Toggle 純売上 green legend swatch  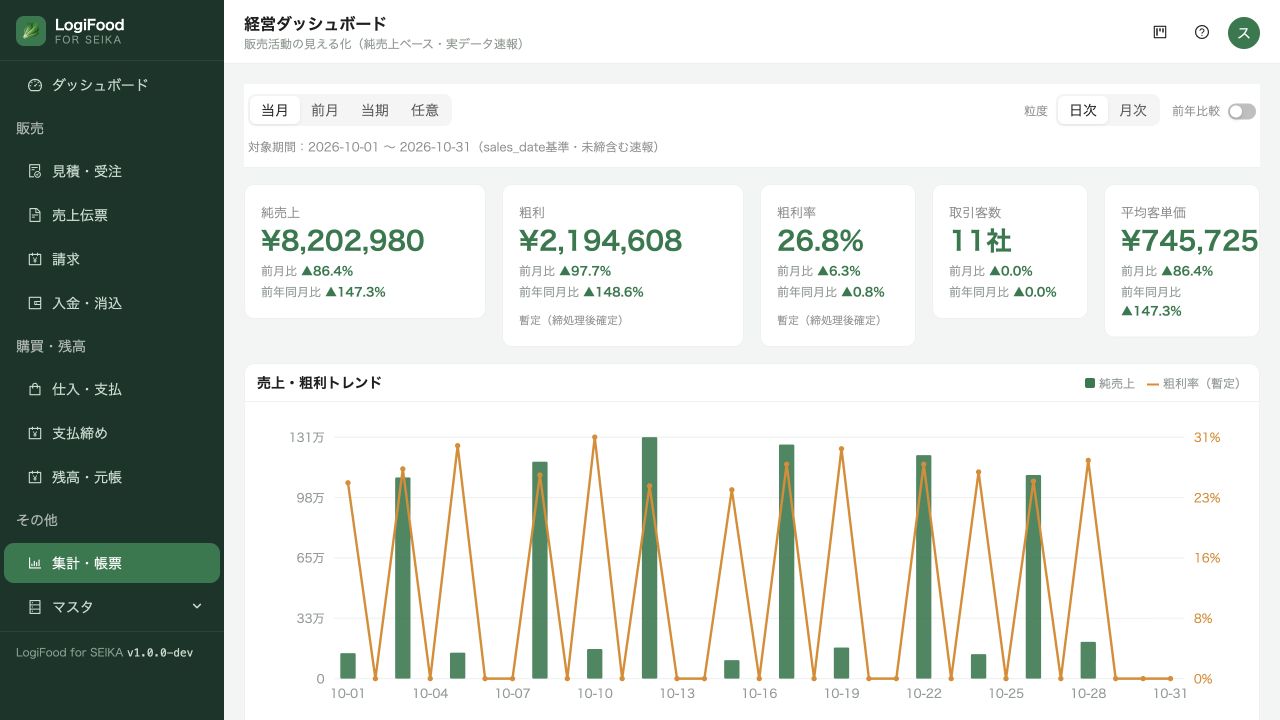coord(1090,383)
